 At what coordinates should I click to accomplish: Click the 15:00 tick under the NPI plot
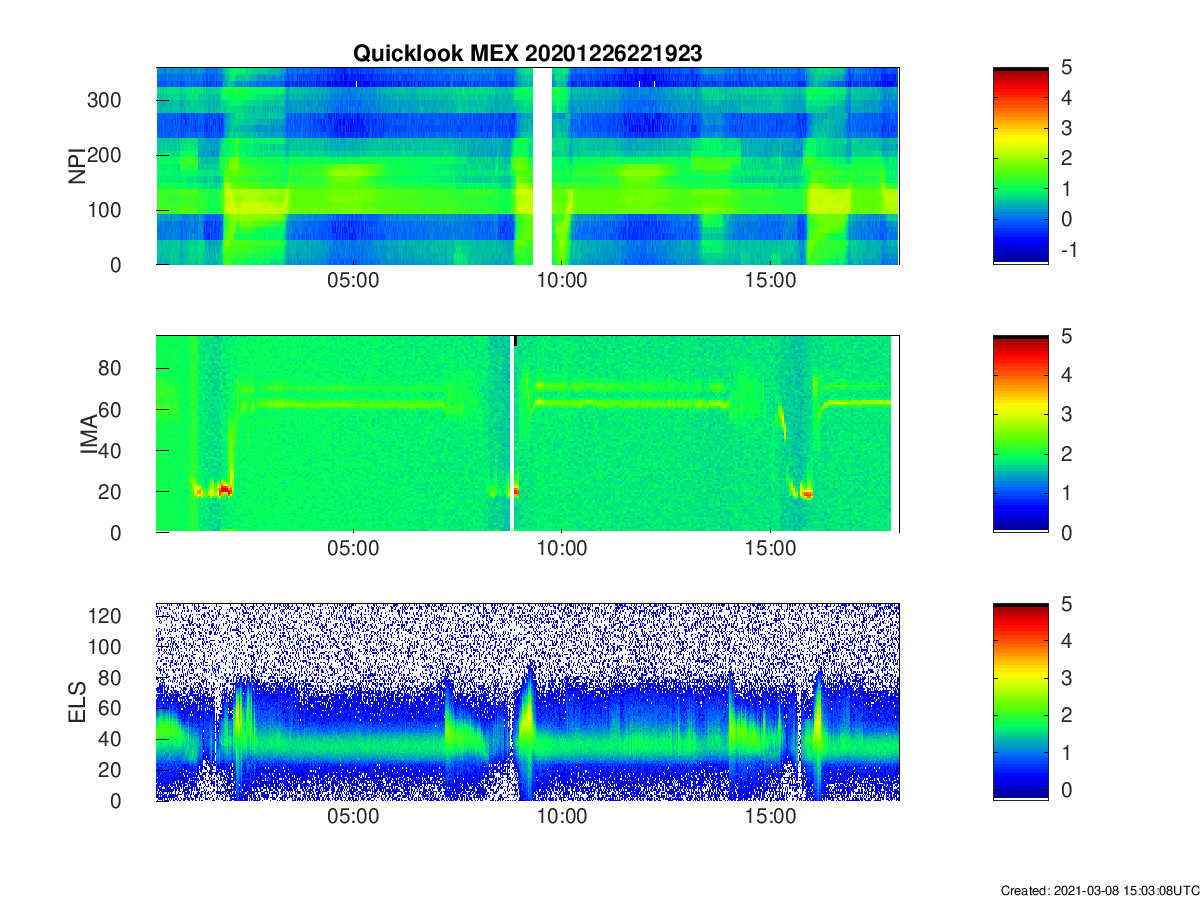coord(771,281)
